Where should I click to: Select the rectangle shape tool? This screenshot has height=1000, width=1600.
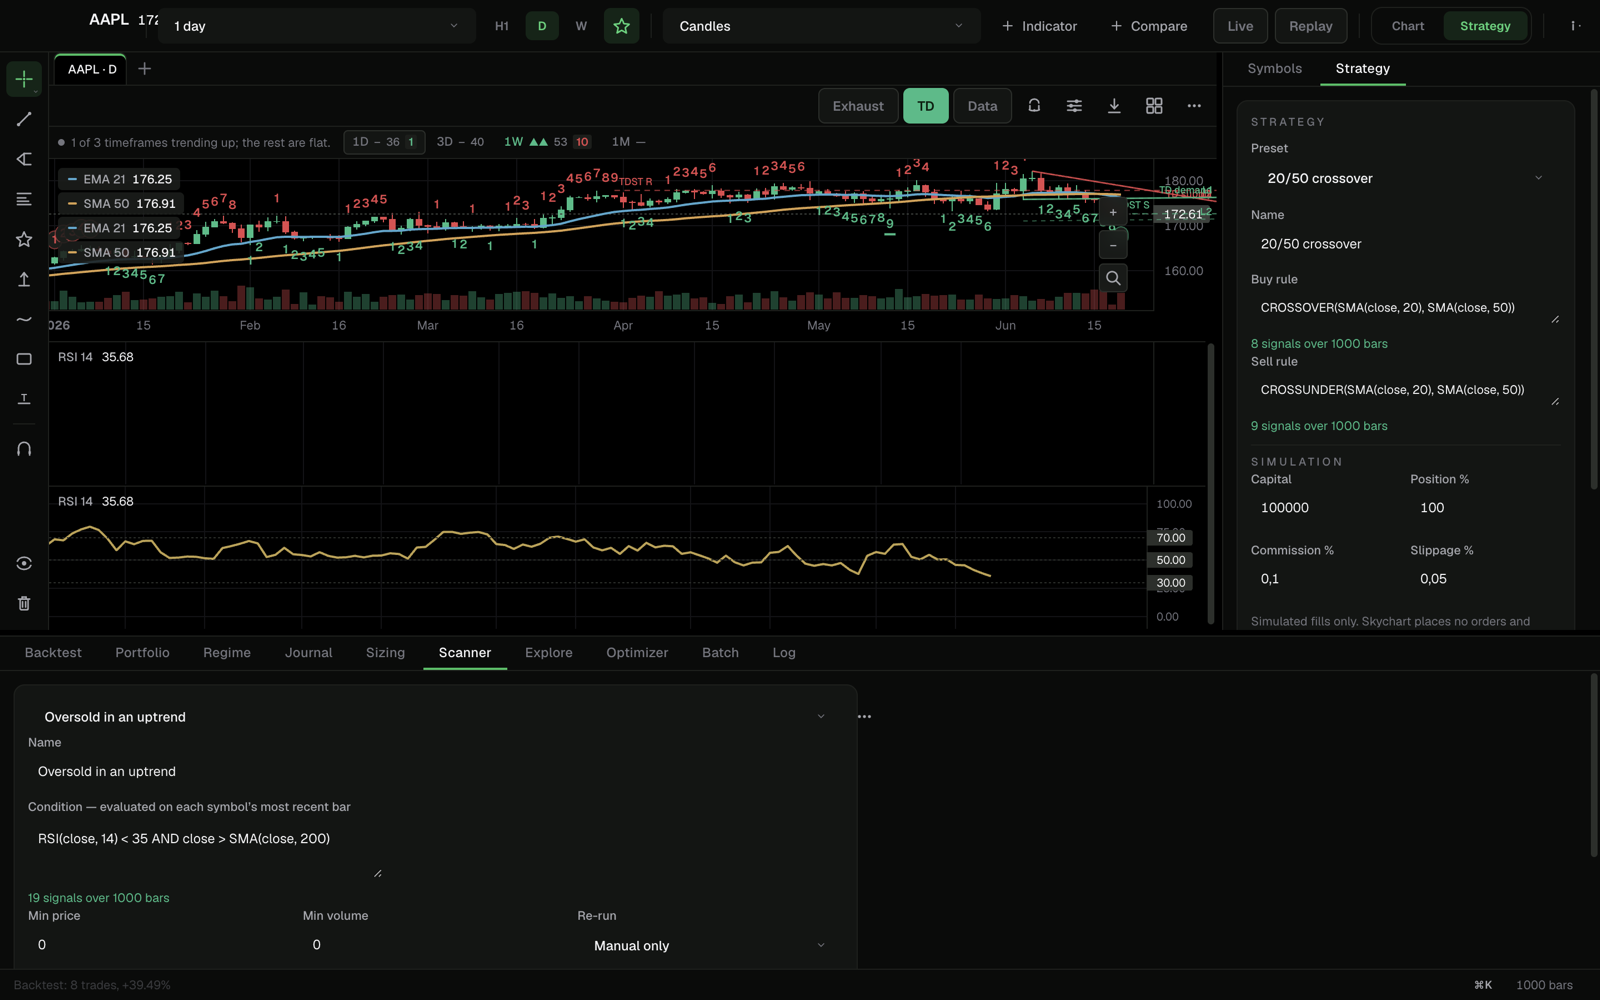click(x=24, y=359)
